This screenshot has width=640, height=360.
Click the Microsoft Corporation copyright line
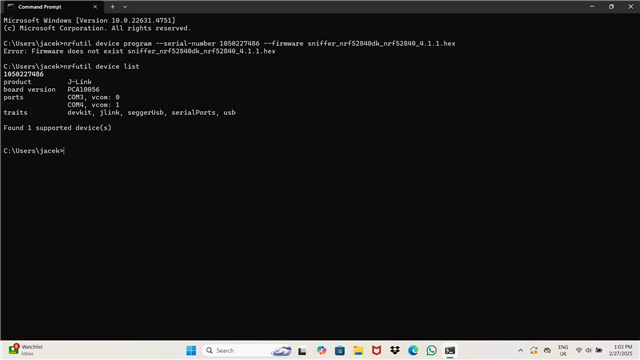tap(97, 28)
